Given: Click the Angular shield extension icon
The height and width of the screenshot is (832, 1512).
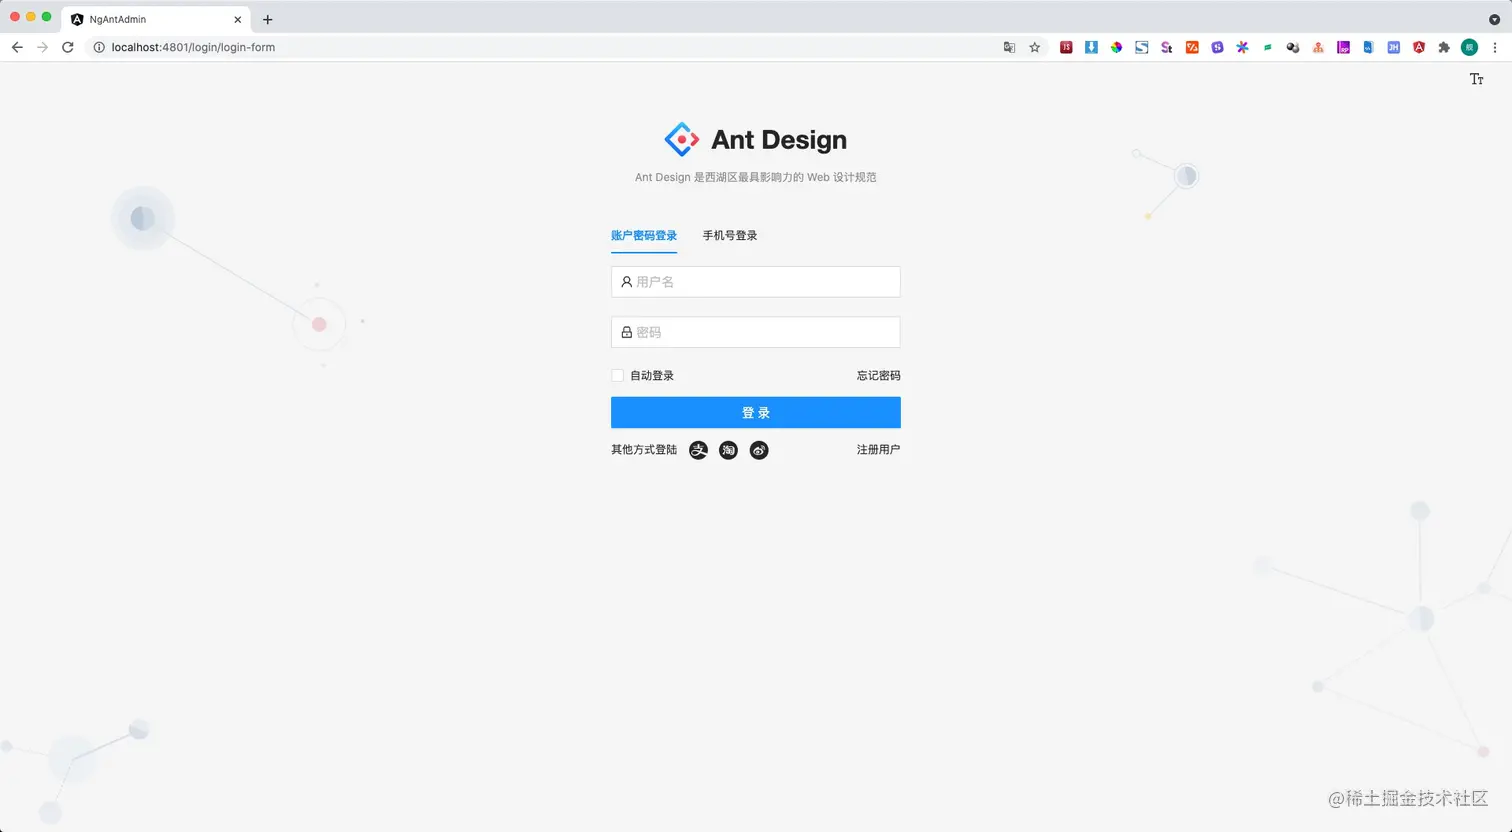Looking at the screenshot, I should [x=1418, y=47].
